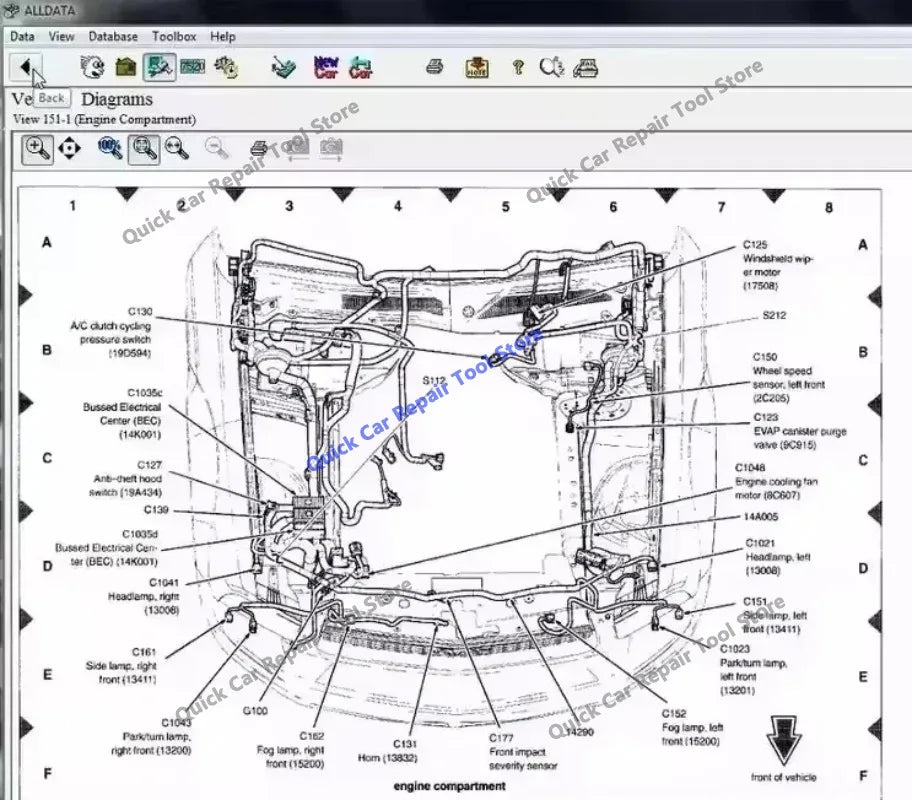Open the blue-green toolbar icon left of New Car
912x800 pixels.
[x=284, y=67]
